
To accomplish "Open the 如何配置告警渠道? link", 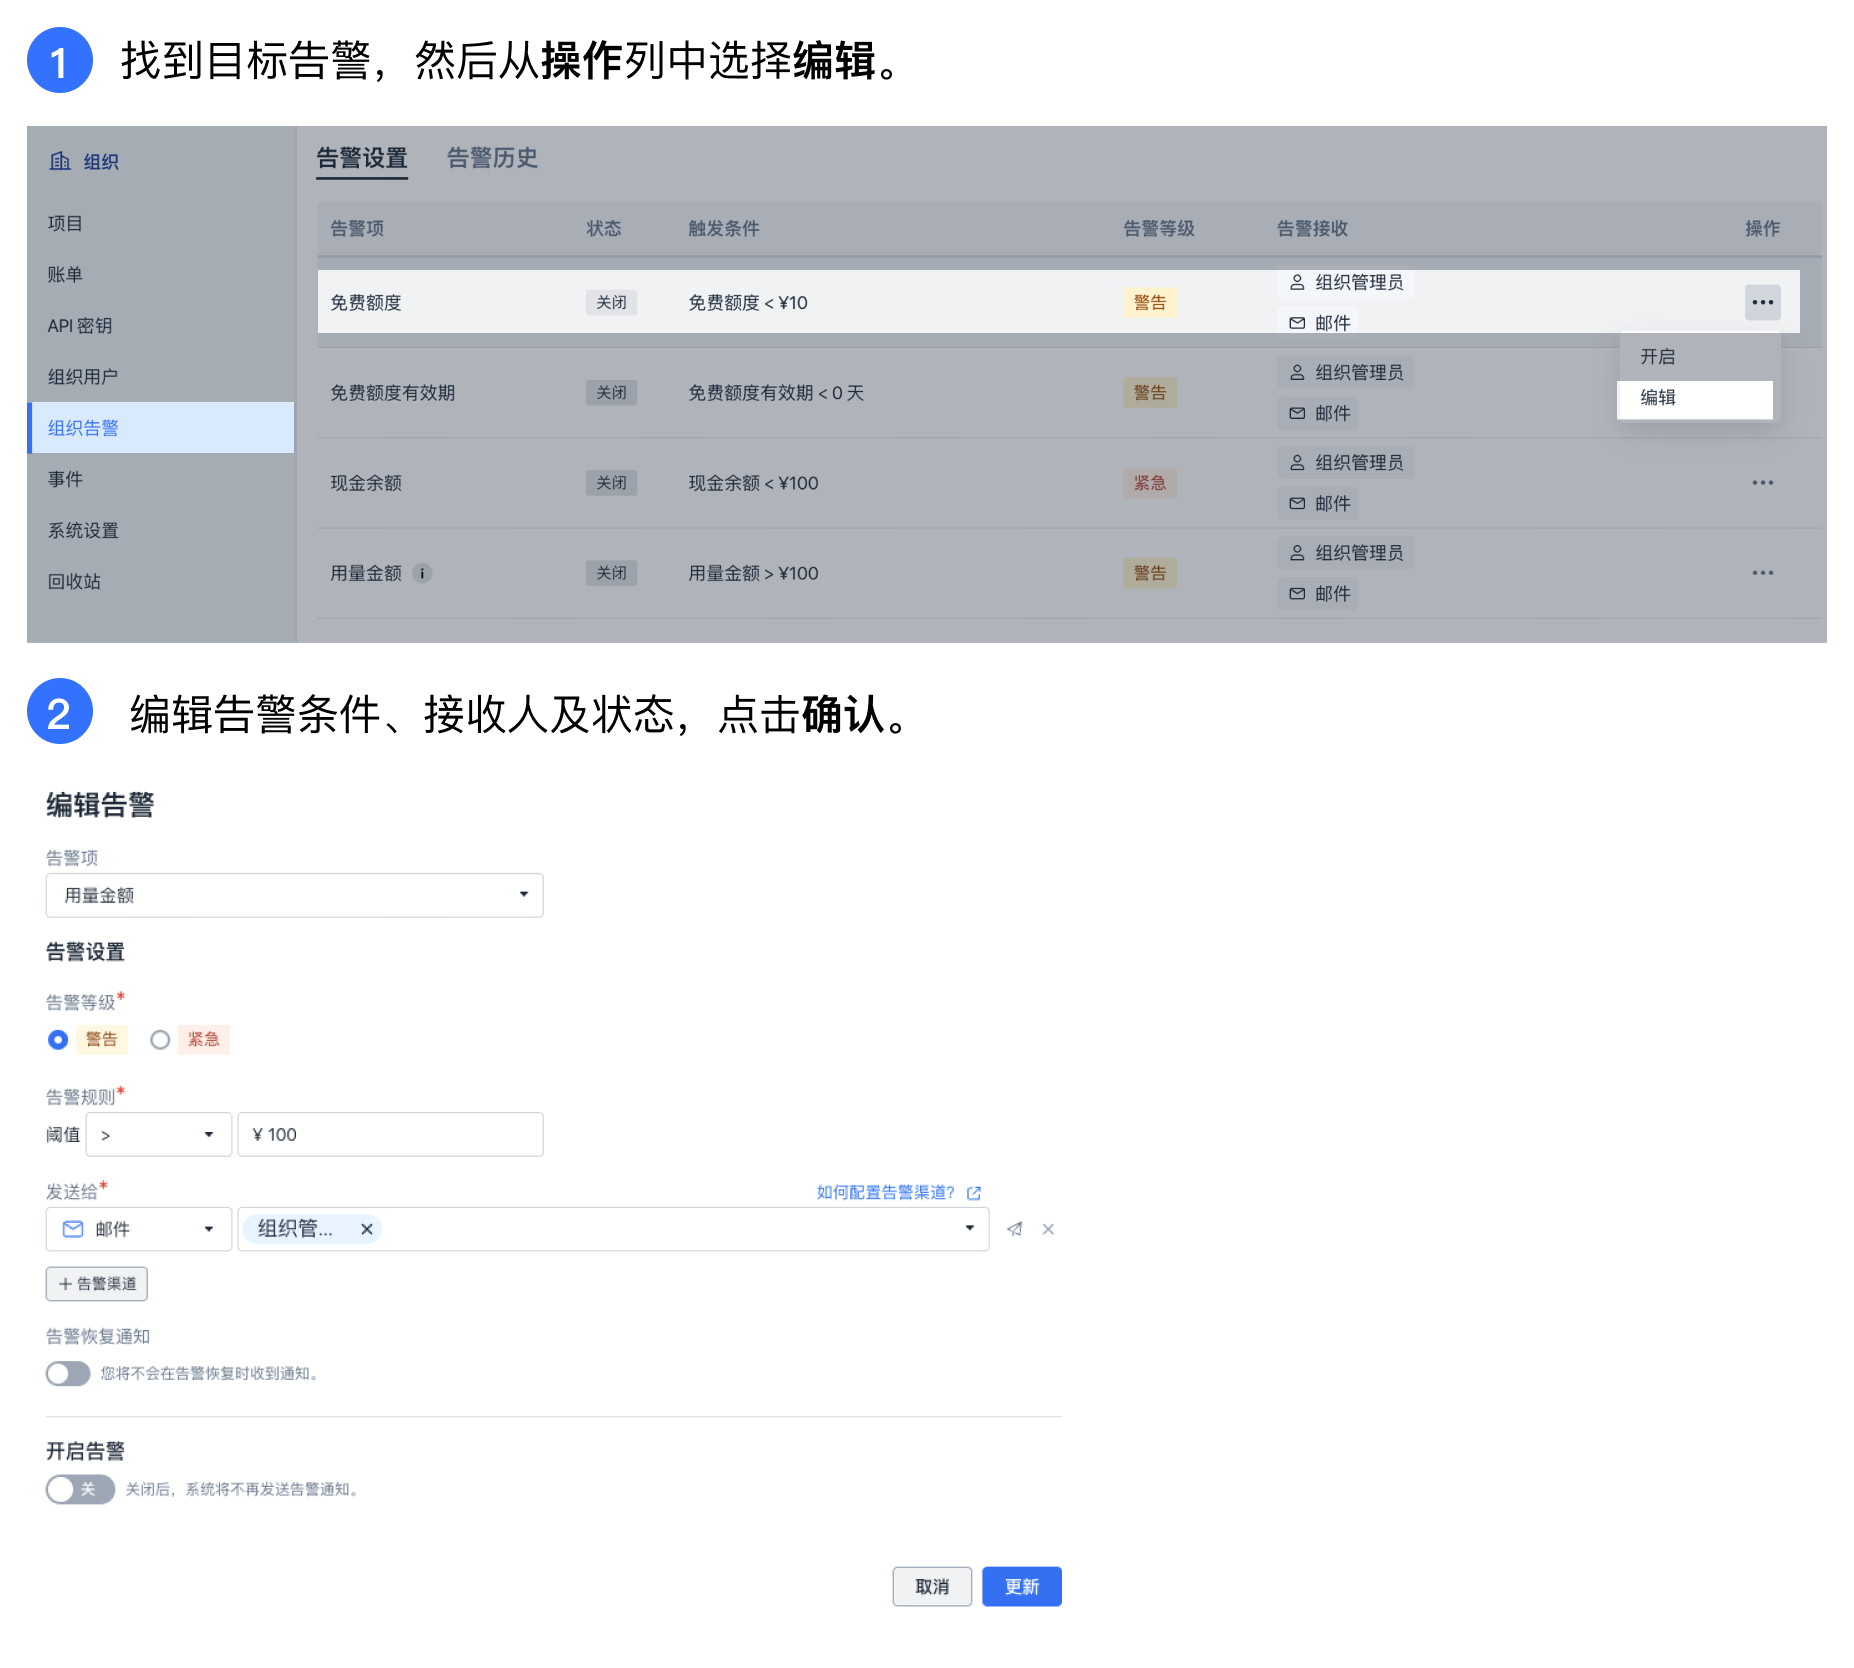I will (885, 1193).
